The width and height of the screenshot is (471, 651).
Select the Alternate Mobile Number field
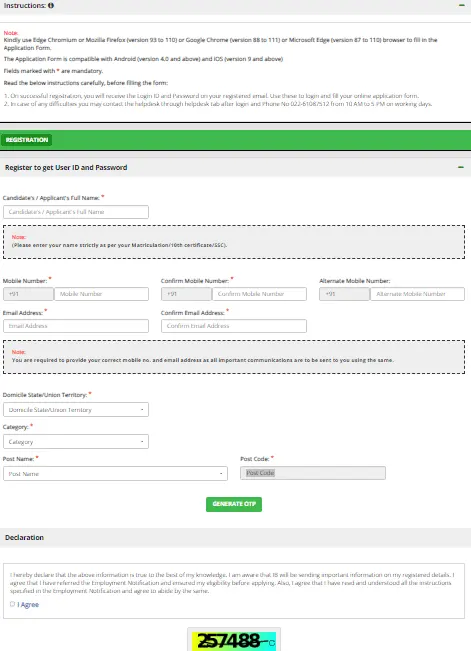(417, 294)
